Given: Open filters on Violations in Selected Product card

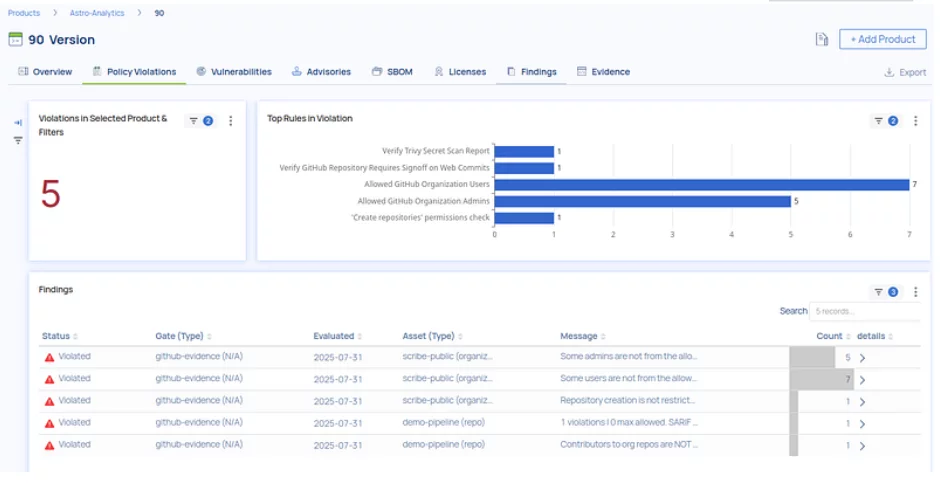Looking at the screenshot, I should click(x=200, y=121).
